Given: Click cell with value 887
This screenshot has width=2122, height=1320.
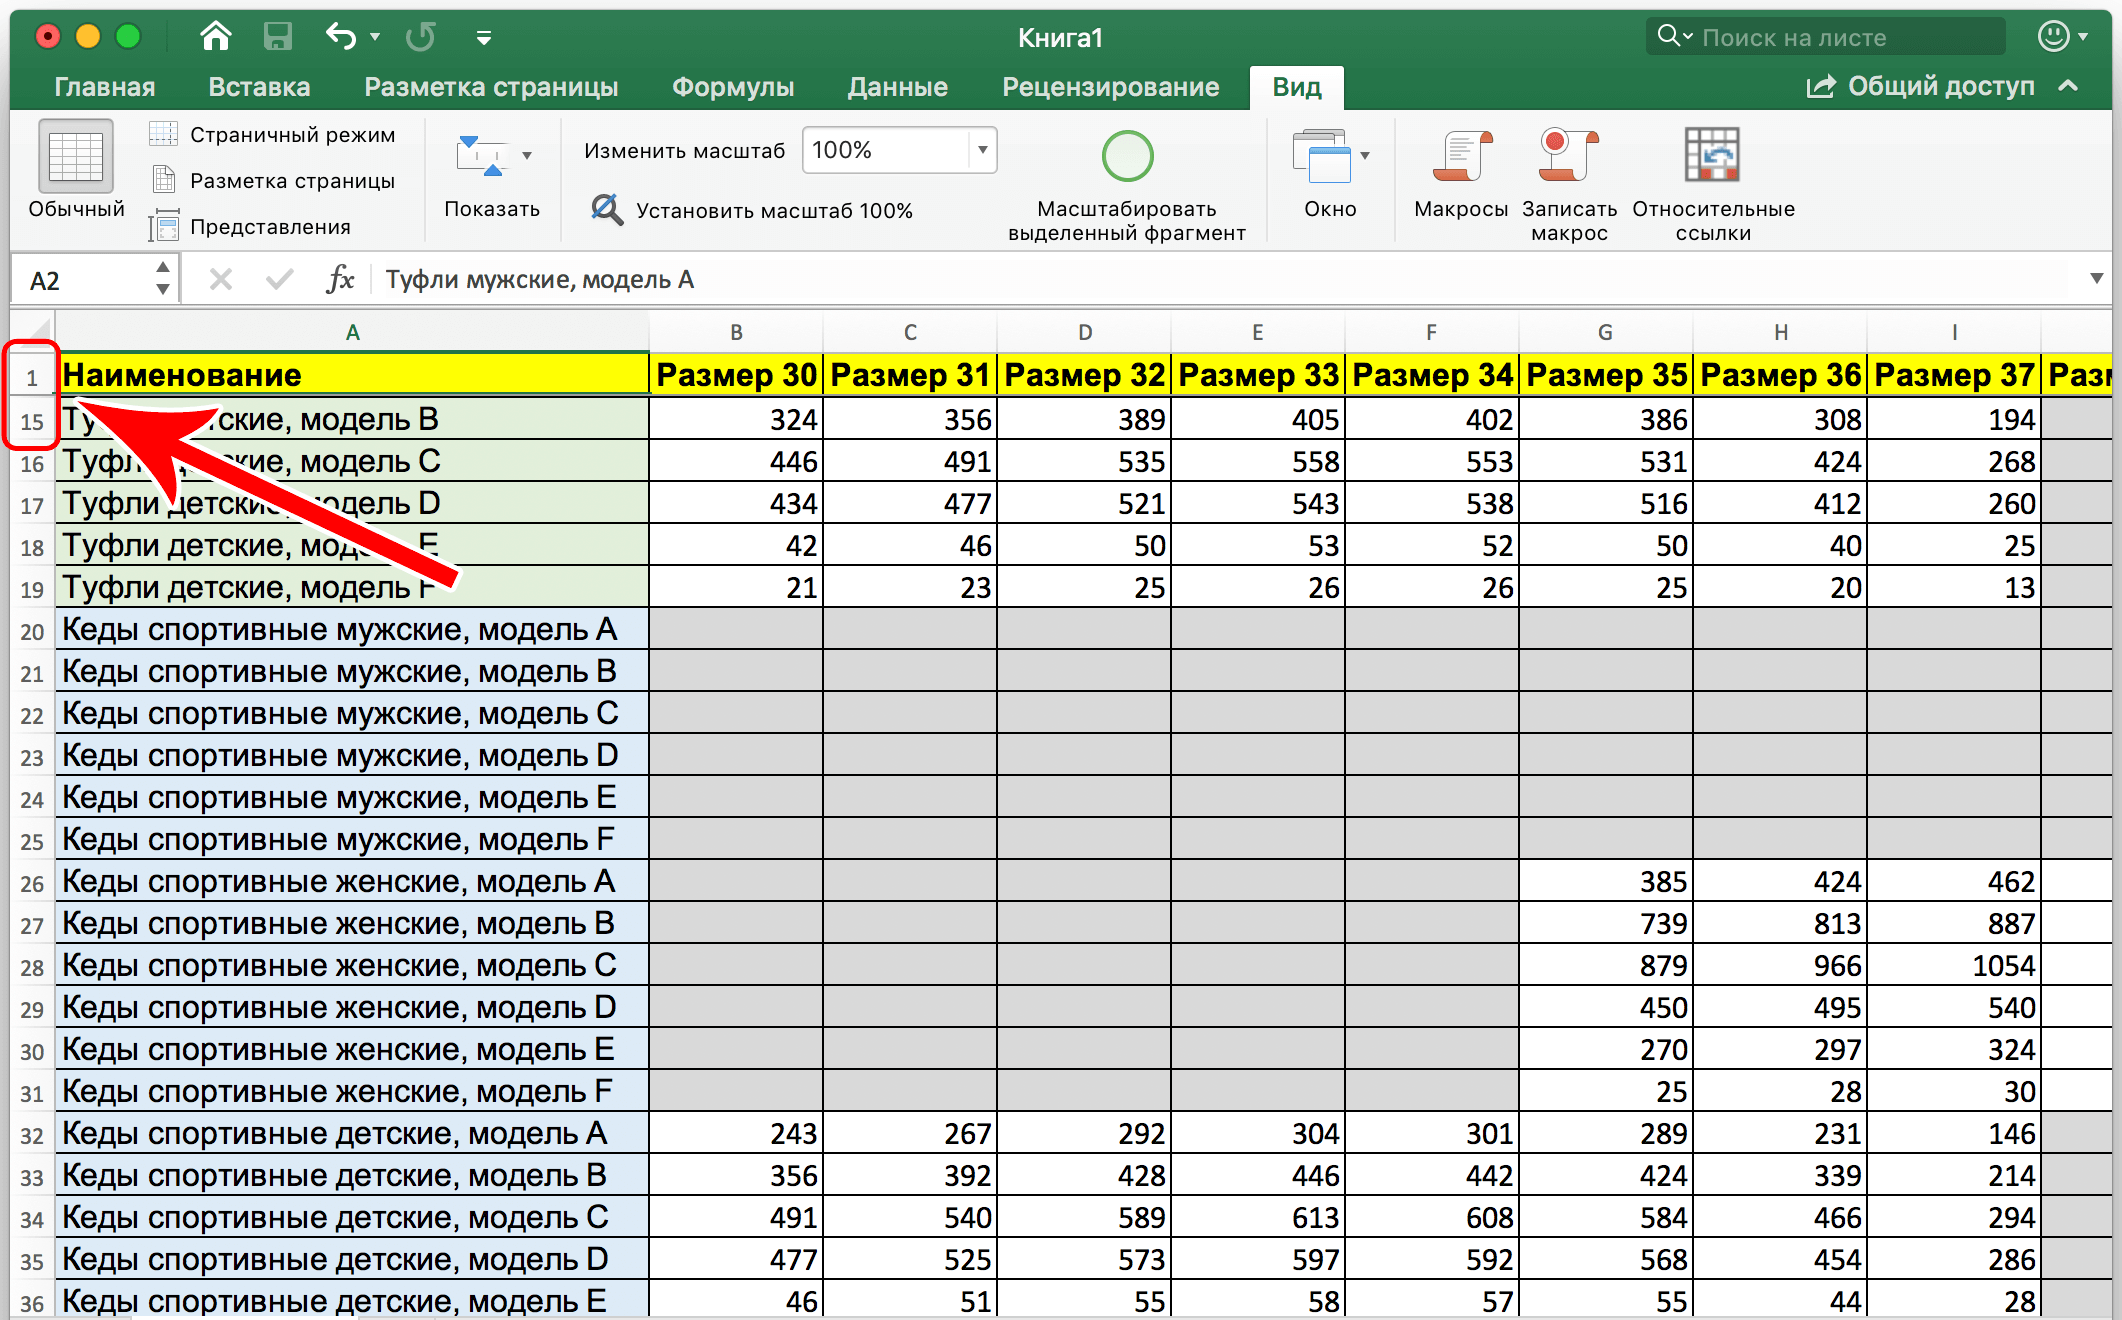Looking at the screenshot, I should point(1954,924).
